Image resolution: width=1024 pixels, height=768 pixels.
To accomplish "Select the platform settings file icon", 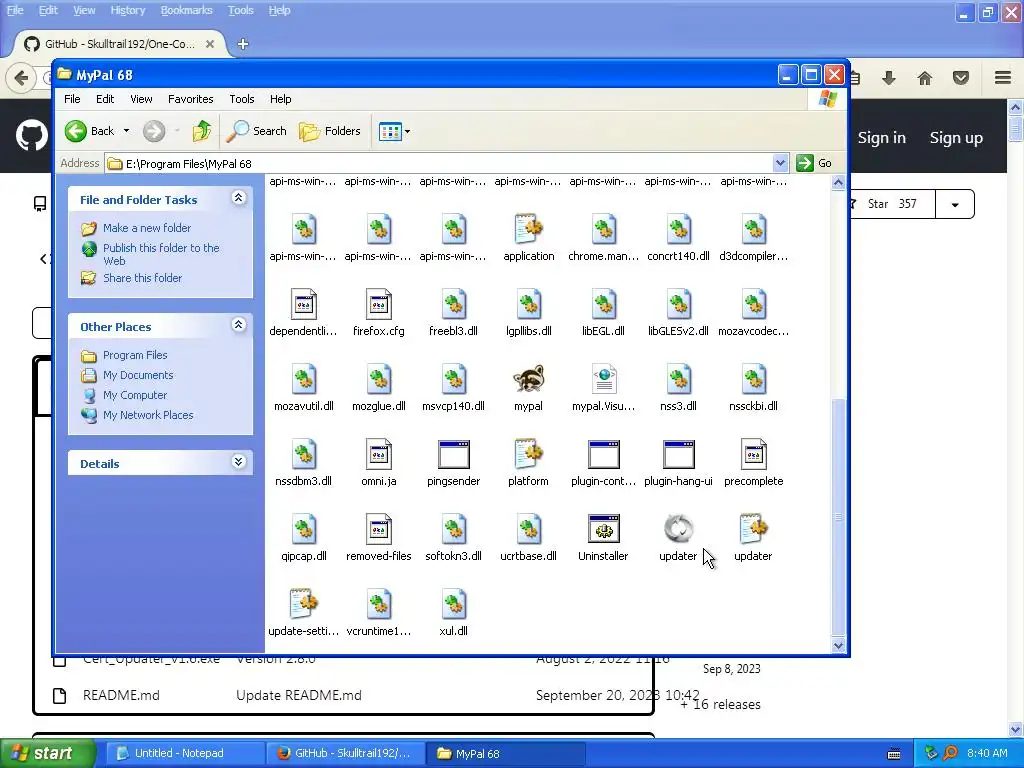I will pyautogui.click(x=528, y=455).
